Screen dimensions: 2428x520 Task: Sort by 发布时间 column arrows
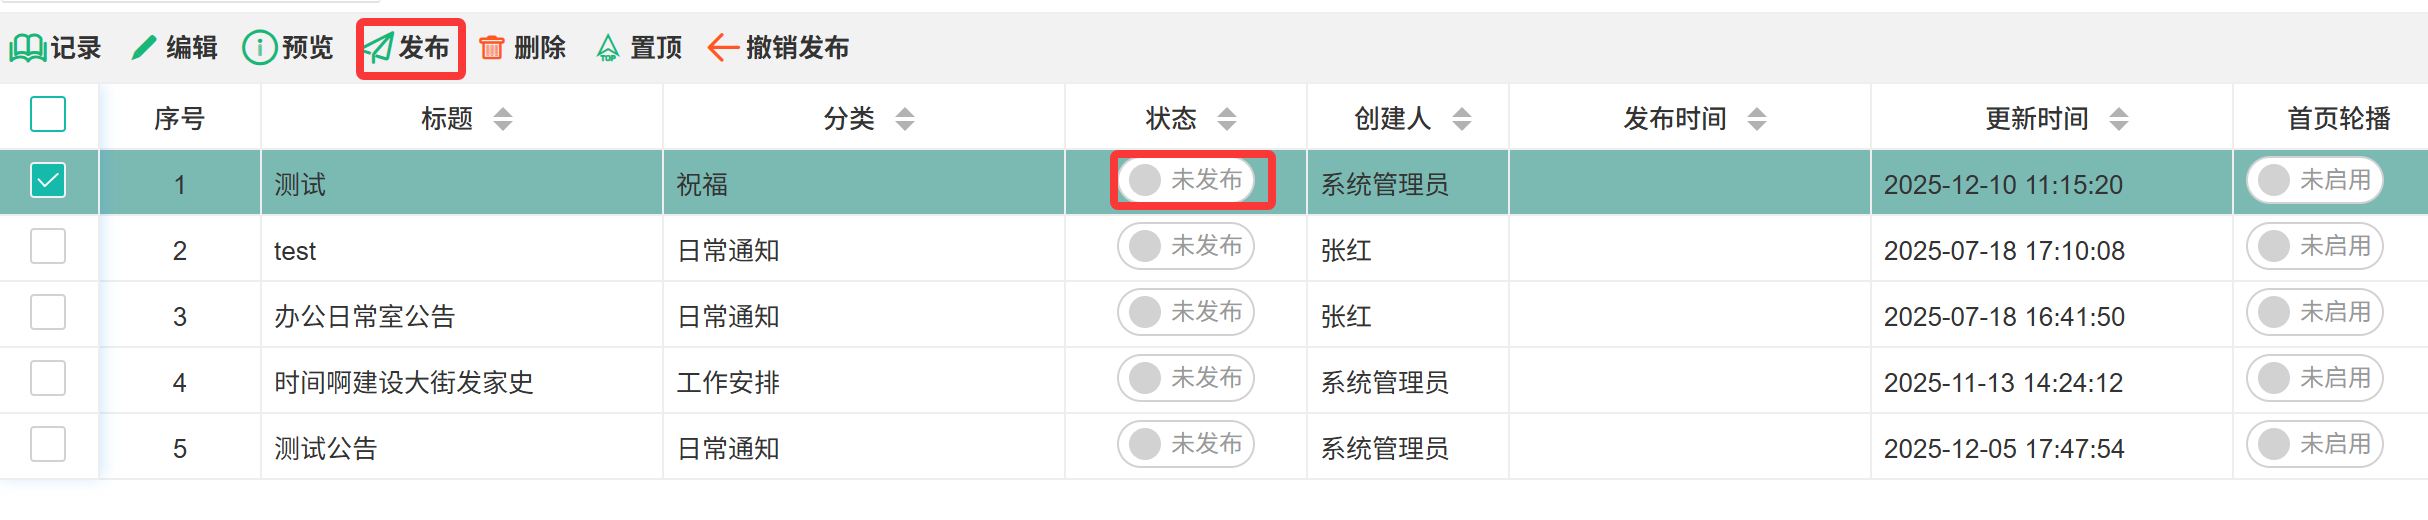click(x=1757, y=119)
